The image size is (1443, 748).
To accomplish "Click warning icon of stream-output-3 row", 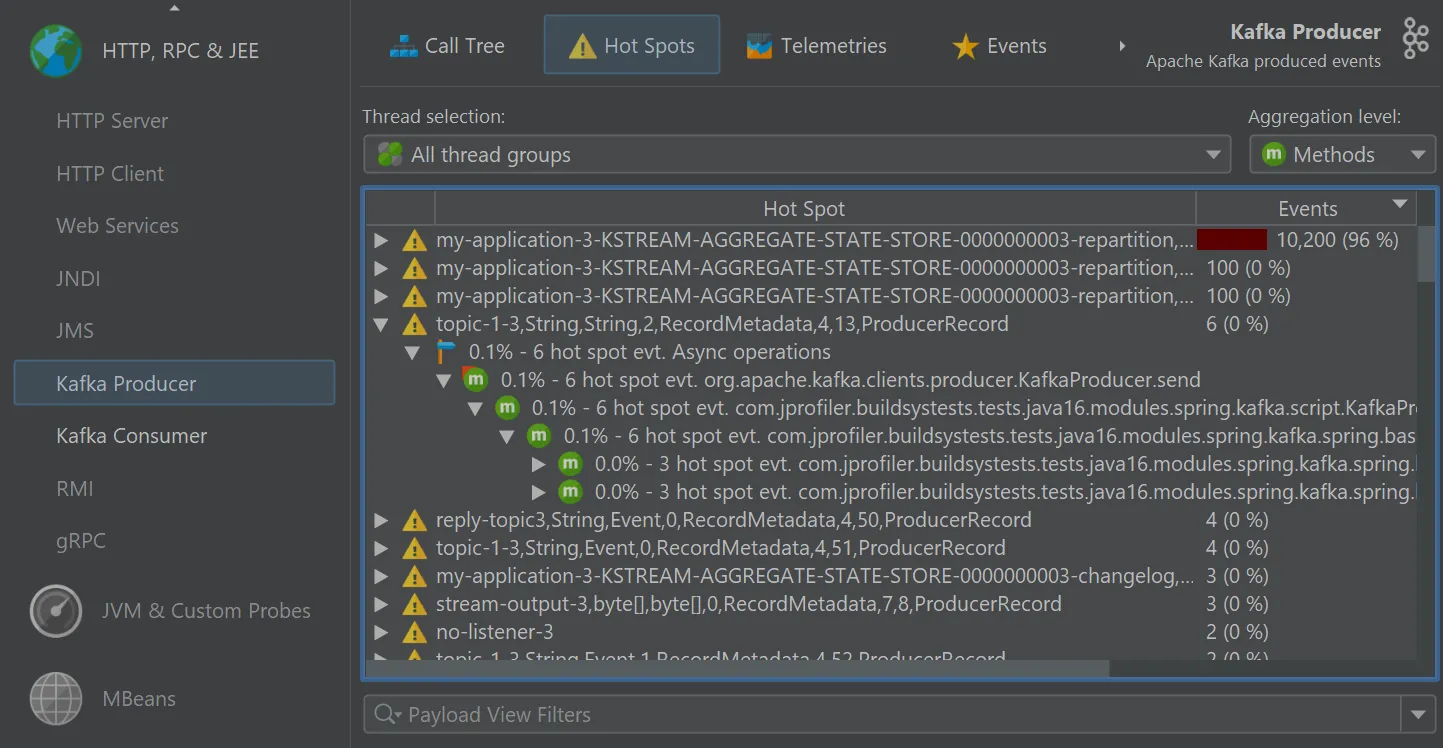I will (x=414, y=604).
